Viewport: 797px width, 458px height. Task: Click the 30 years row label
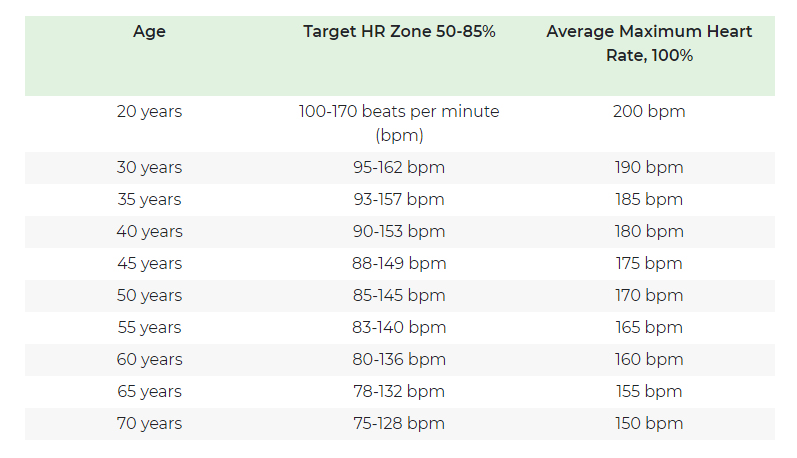click(x=149, y=168)
